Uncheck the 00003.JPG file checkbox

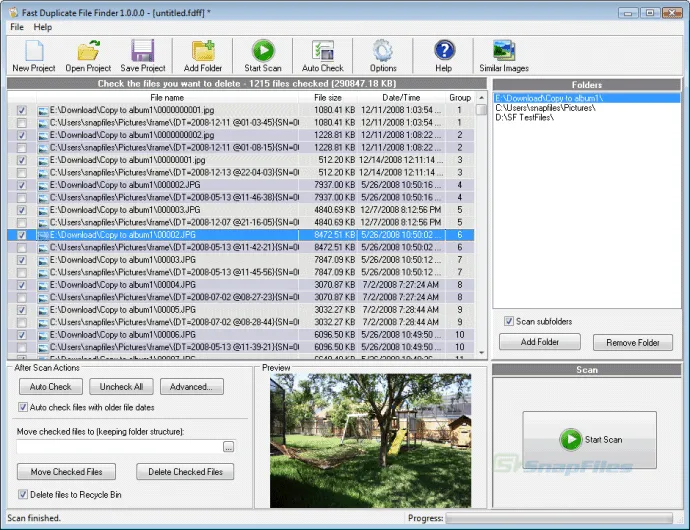(x=21, y=260)
